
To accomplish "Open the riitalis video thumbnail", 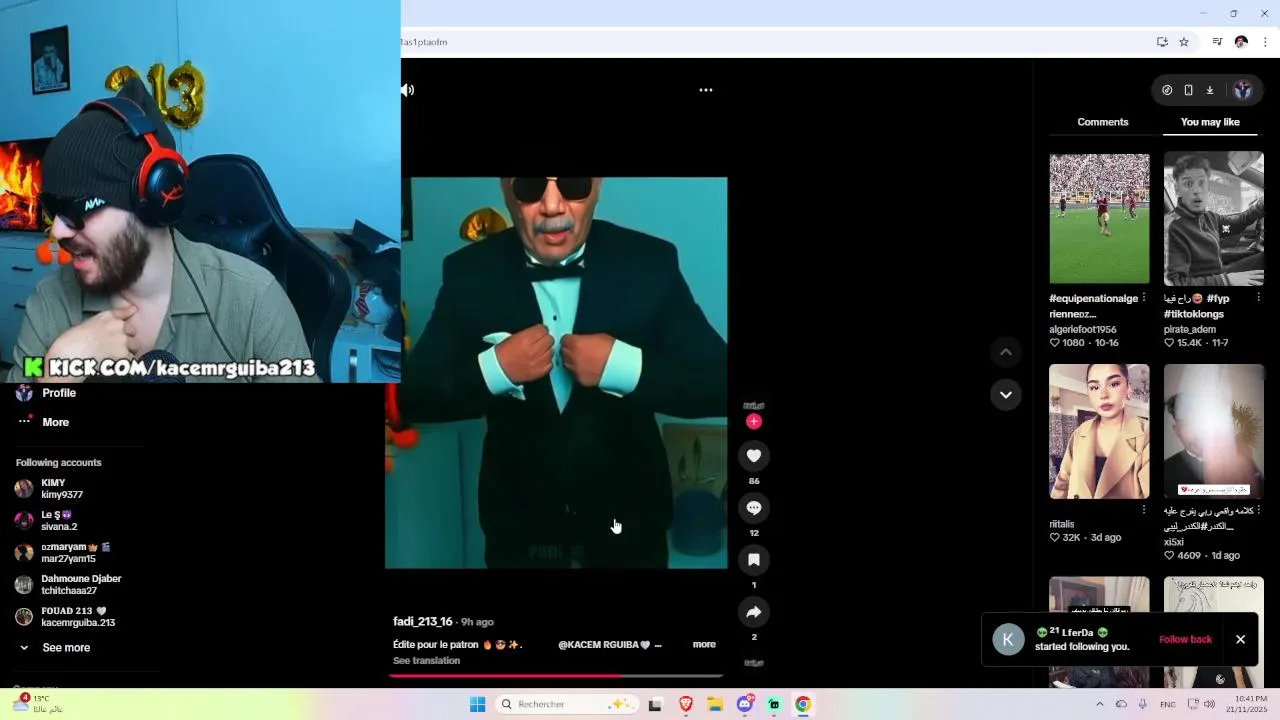I will pos(1099,431).
